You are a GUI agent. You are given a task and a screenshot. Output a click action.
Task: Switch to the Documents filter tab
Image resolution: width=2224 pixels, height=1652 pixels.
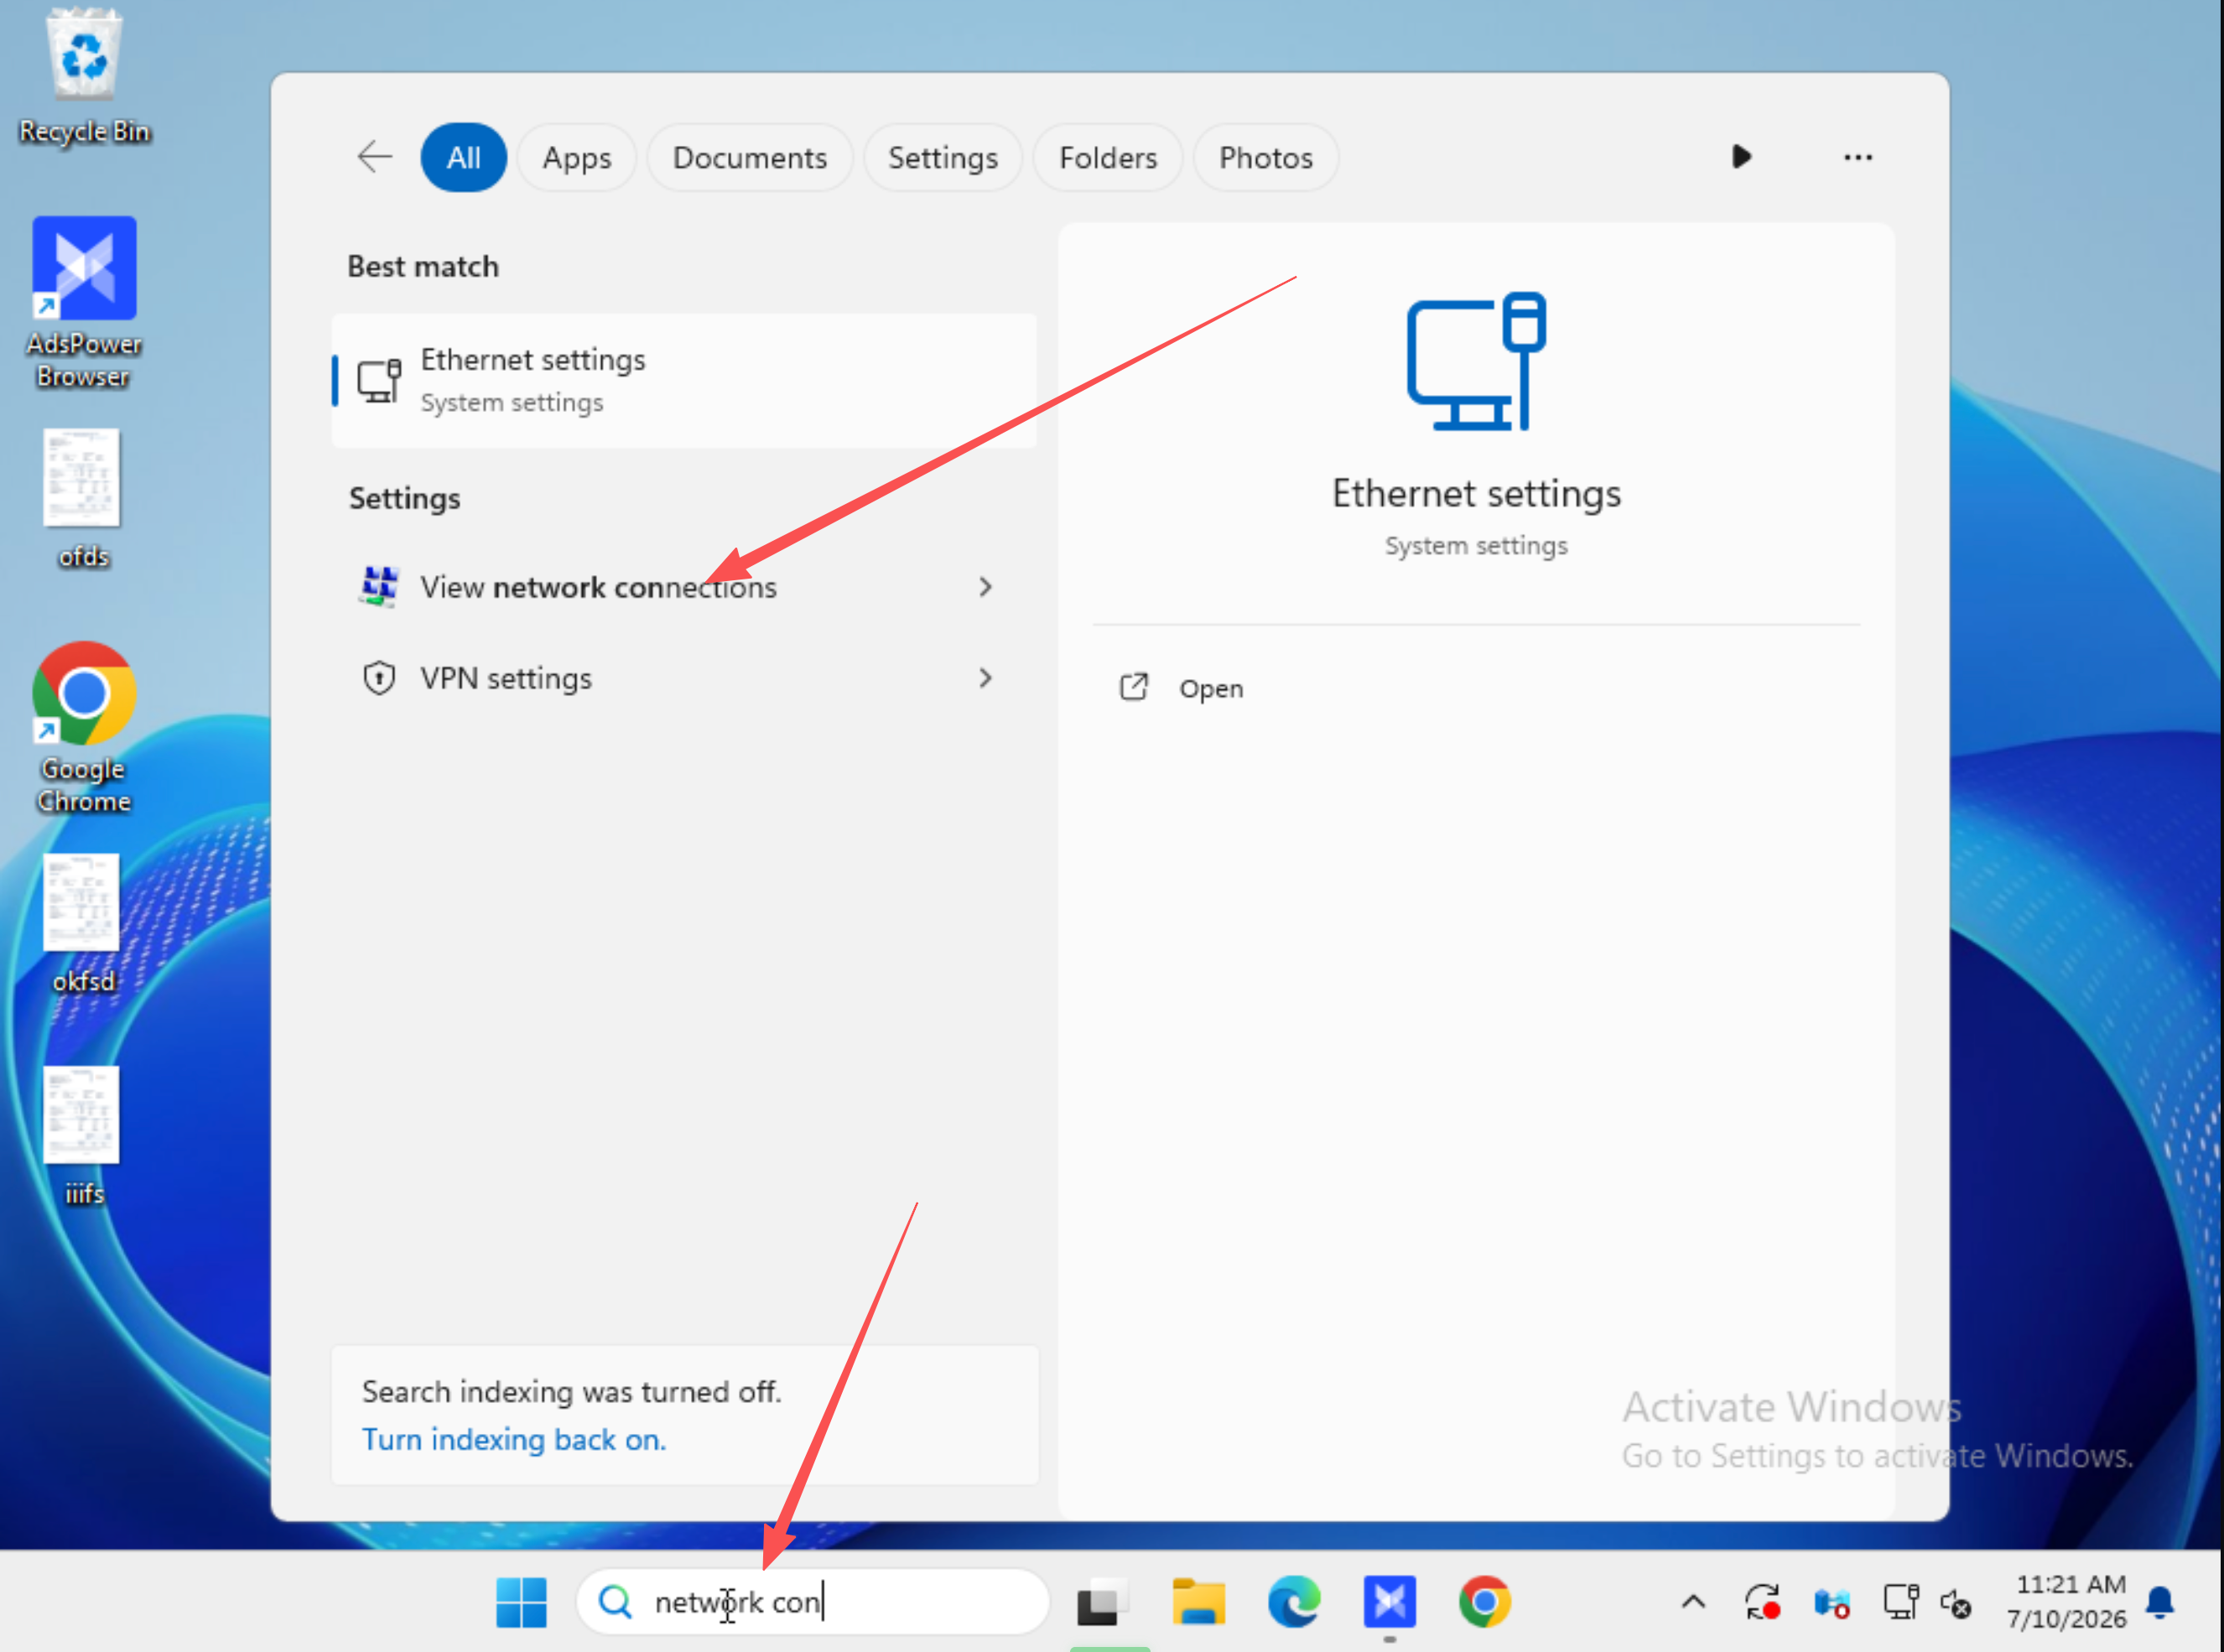749,157
